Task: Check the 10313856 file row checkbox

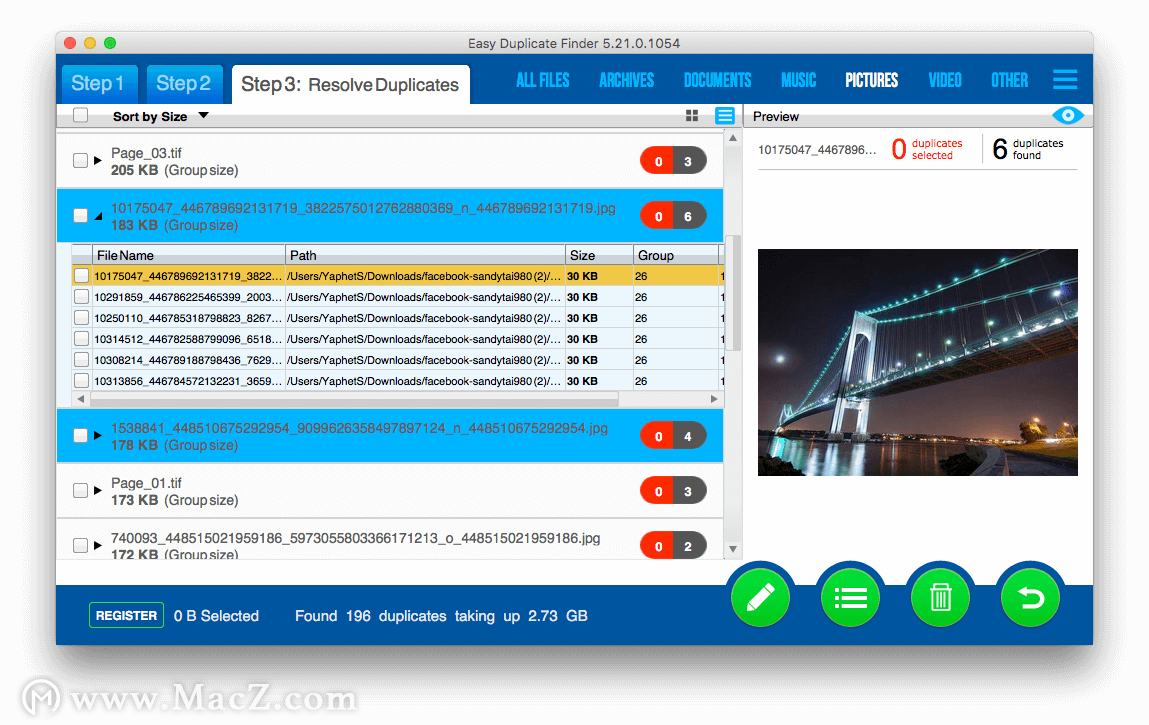Action: 81,381
